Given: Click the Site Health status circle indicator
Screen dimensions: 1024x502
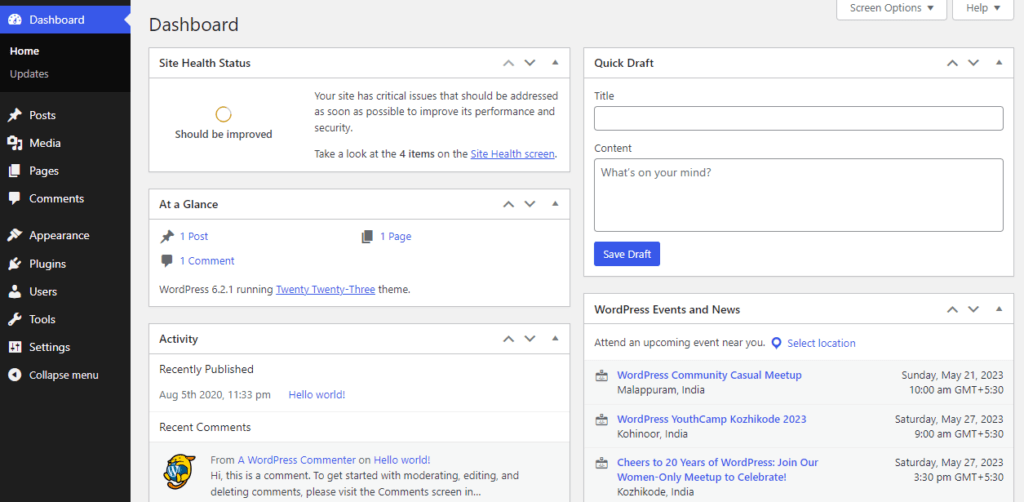Looking at the screenshot, I should 223,115.
